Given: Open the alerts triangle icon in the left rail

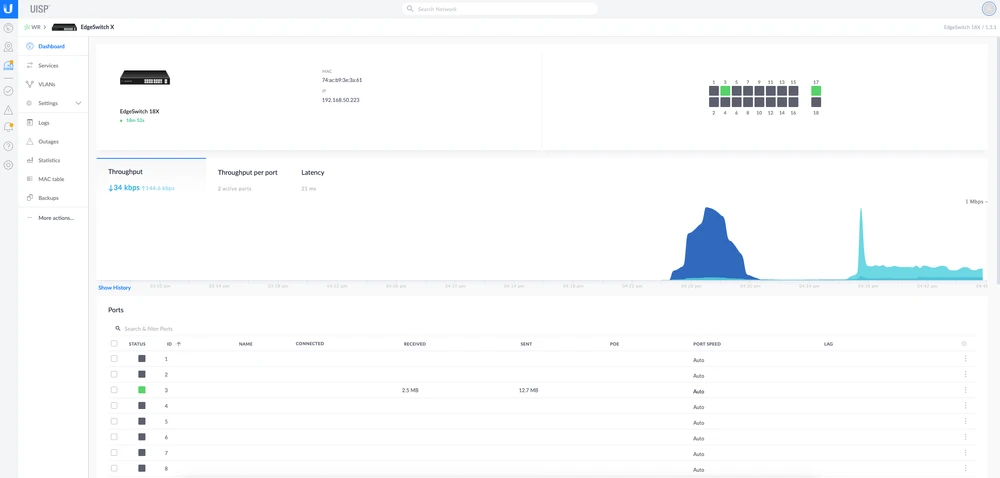Looking at the screenshot, I should (x=9, y=109).
